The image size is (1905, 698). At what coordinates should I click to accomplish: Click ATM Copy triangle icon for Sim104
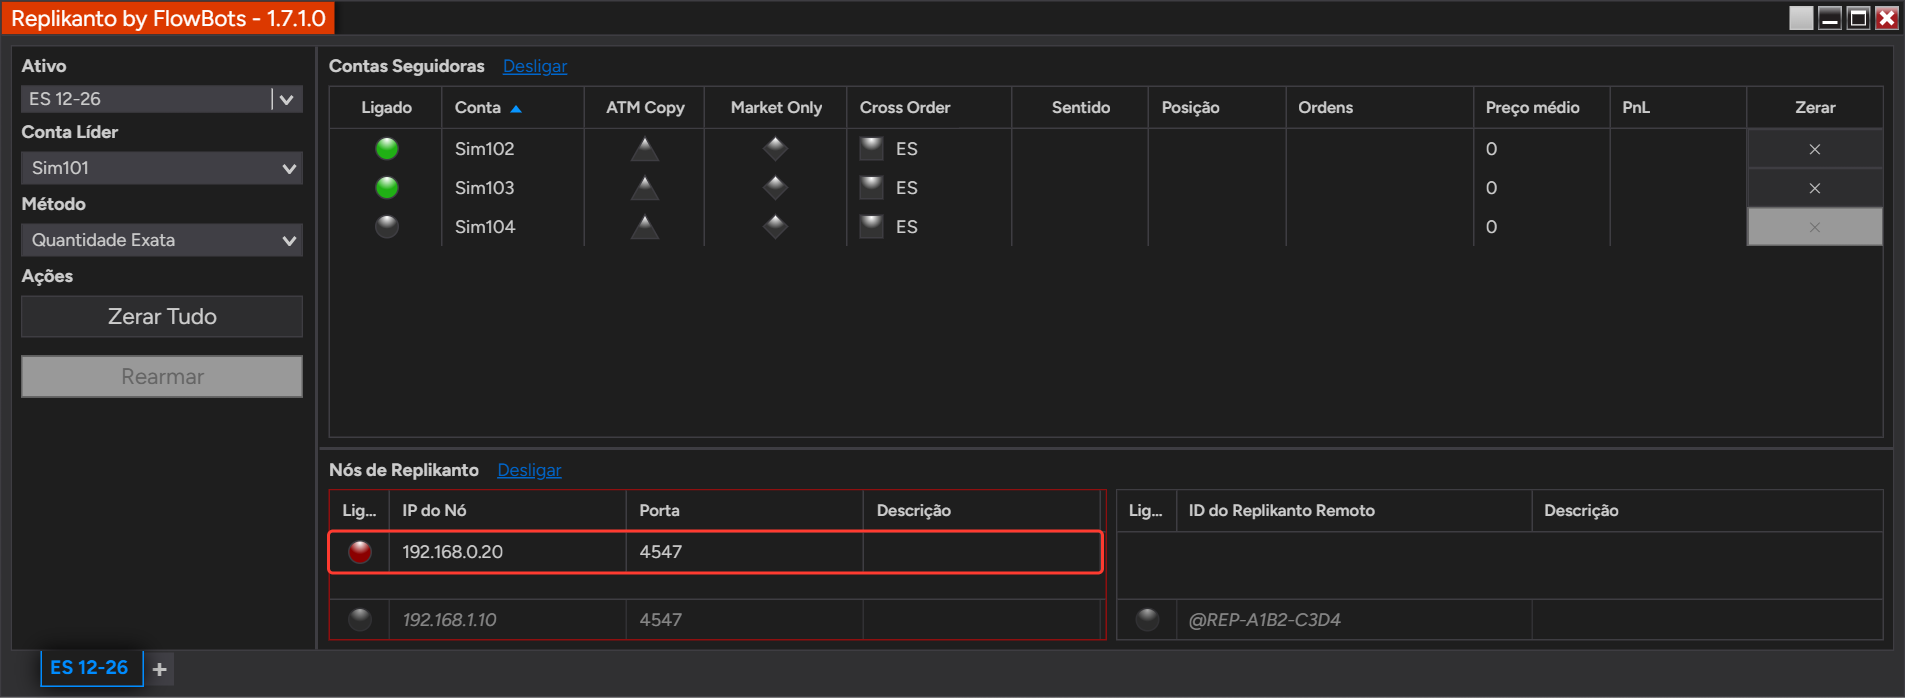(645, 227)
